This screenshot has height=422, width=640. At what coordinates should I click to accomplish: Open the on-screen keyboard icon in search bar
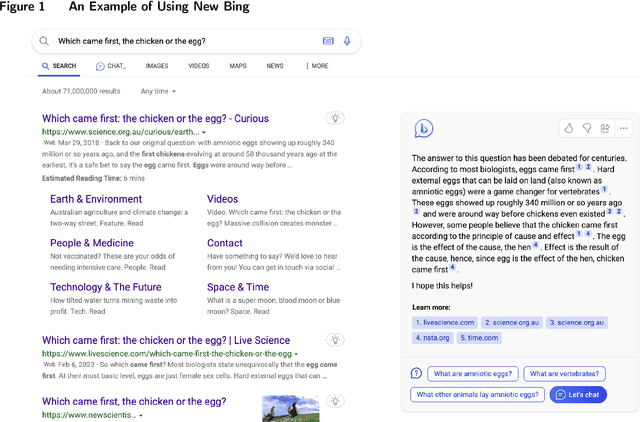click(328, 41)
